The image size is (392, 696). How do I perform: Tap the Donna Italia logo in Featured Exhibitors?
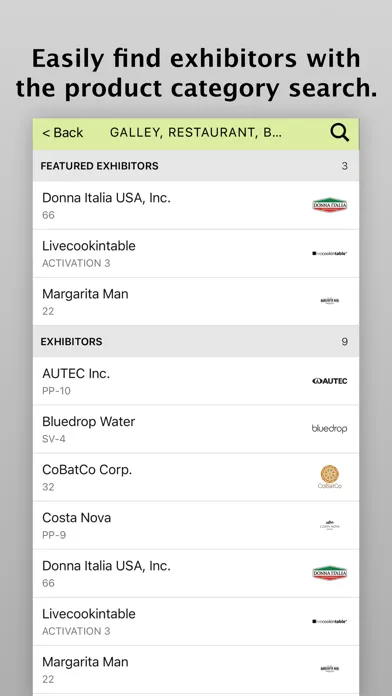[x=329, y=205]
